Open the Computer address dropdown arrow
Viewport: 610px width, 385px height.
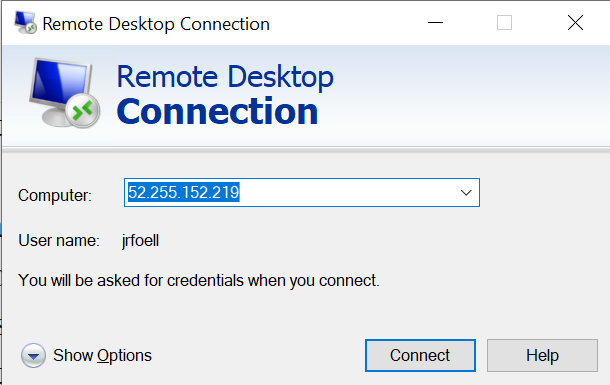466,192
